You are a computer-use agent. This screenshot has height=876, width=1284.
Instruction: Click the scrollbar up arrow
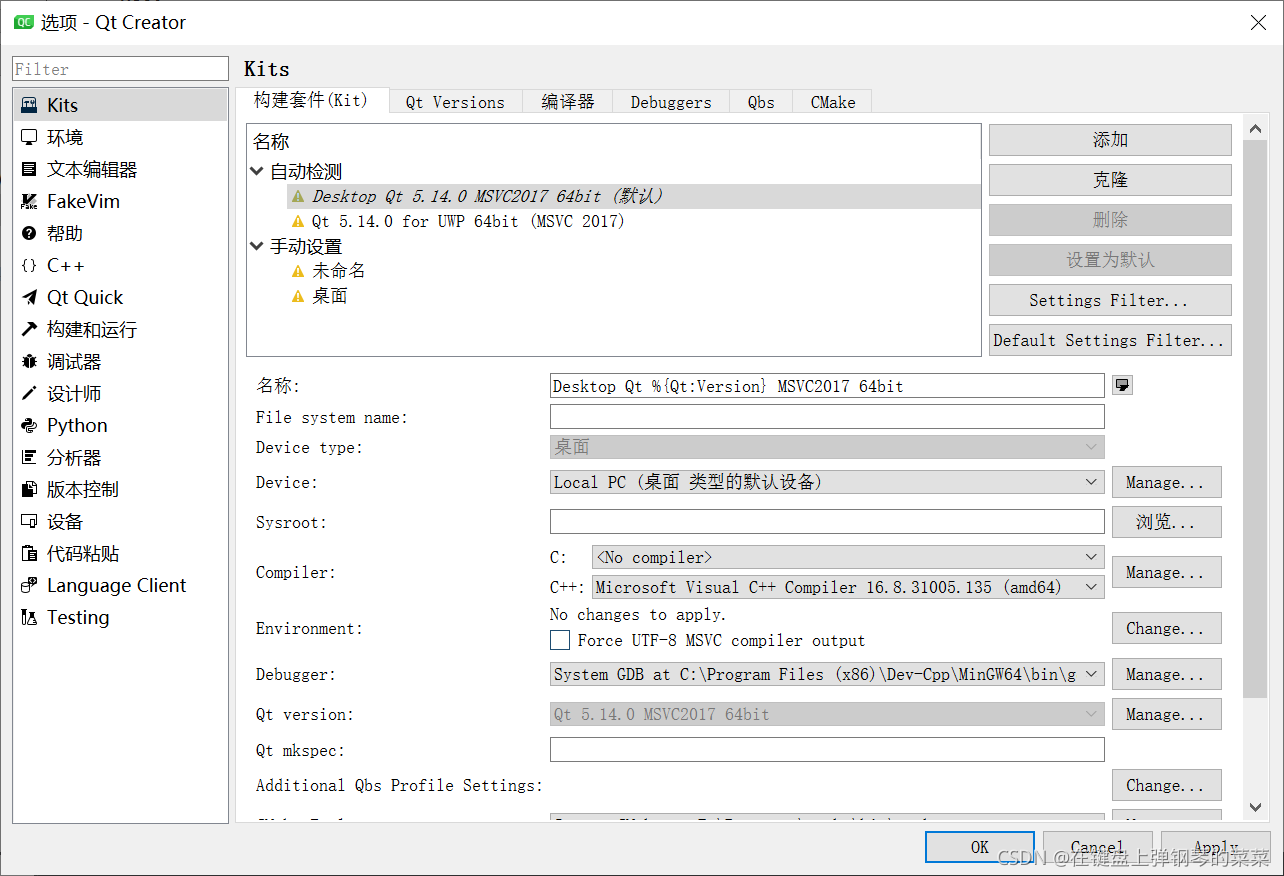click(x=1256, y=126)
